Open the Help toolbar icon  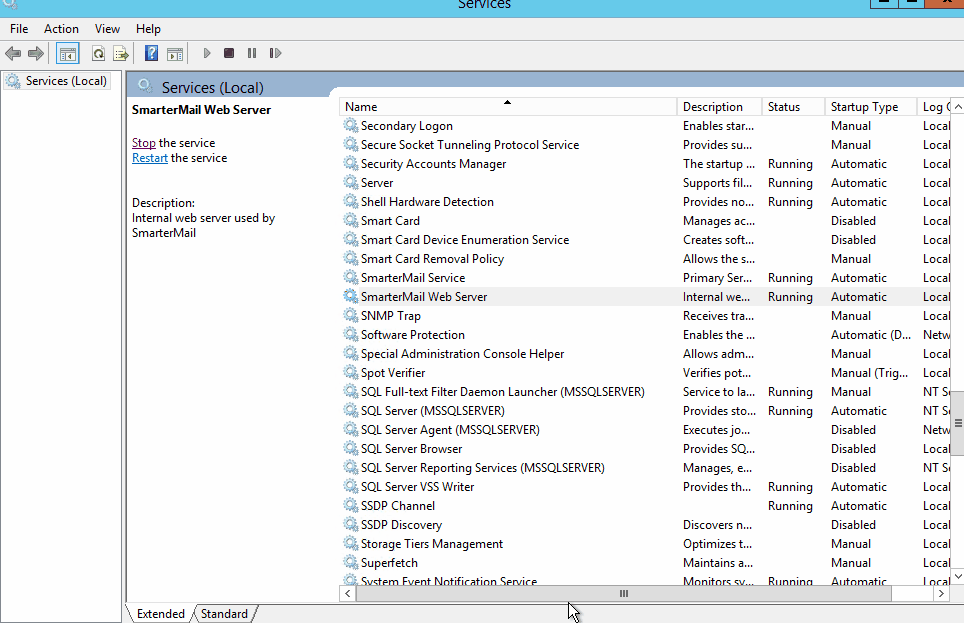pyautogui.click(x=151, y=54)
